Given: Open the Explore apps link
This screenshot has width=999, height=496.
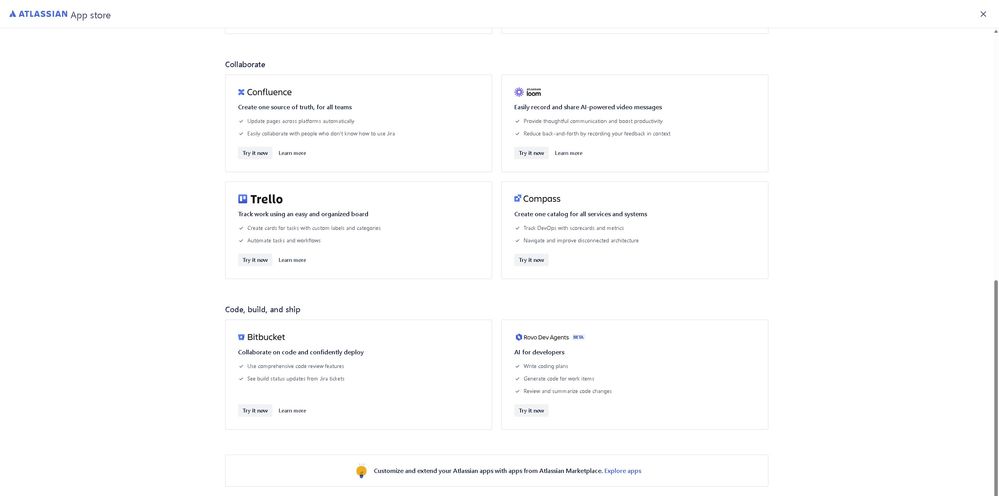Looking at the screenshot, I should (x=622, y=471).
